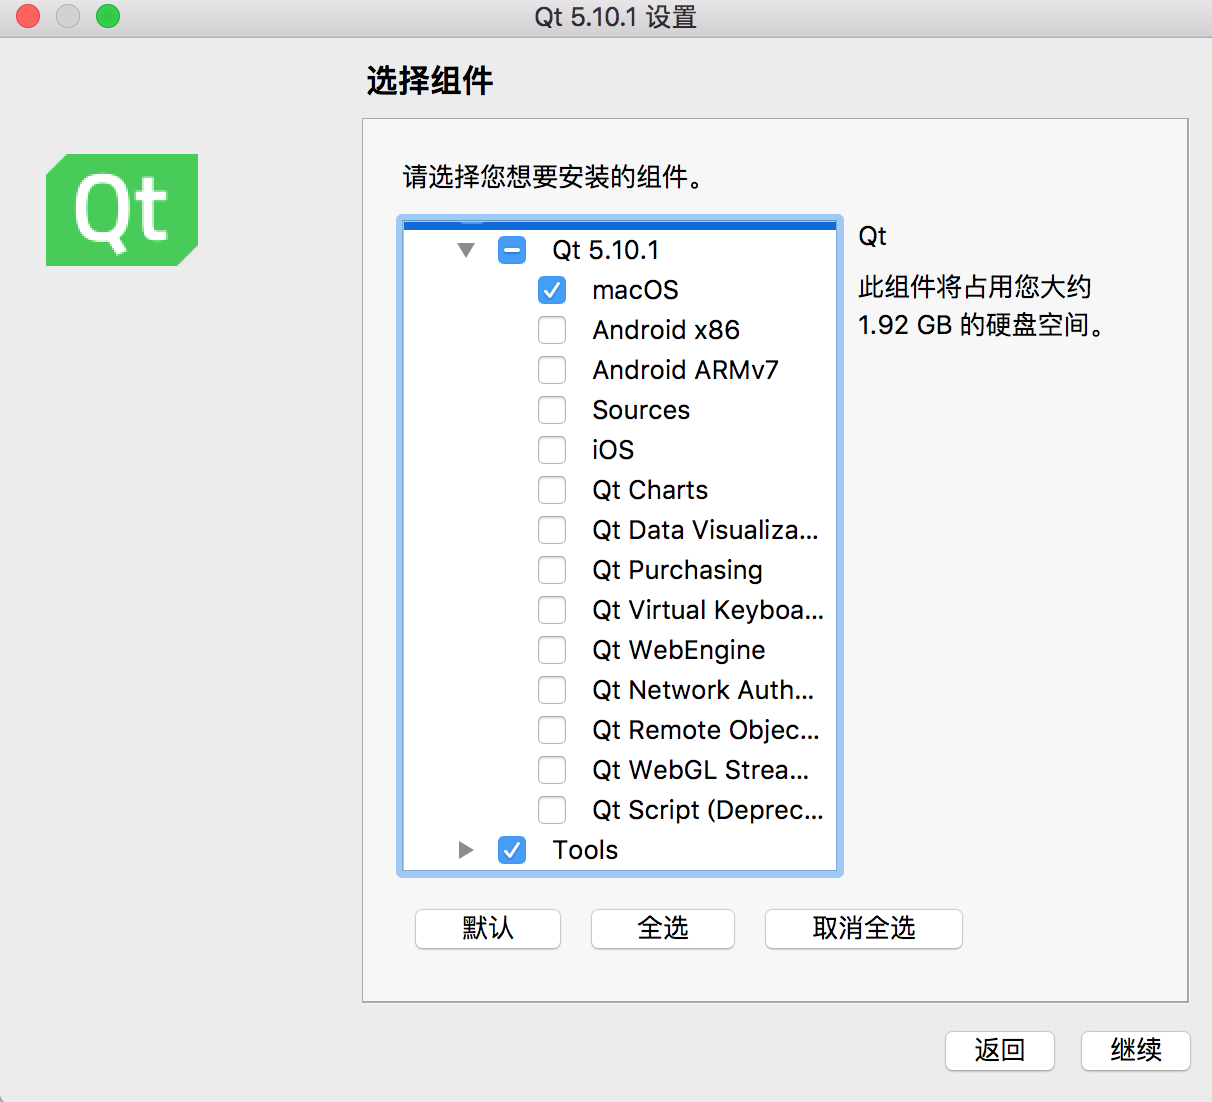The width and height of the screenshot is (1212, 1102).
Task: Close the Qt setup window
Action: tap(28, 16)
